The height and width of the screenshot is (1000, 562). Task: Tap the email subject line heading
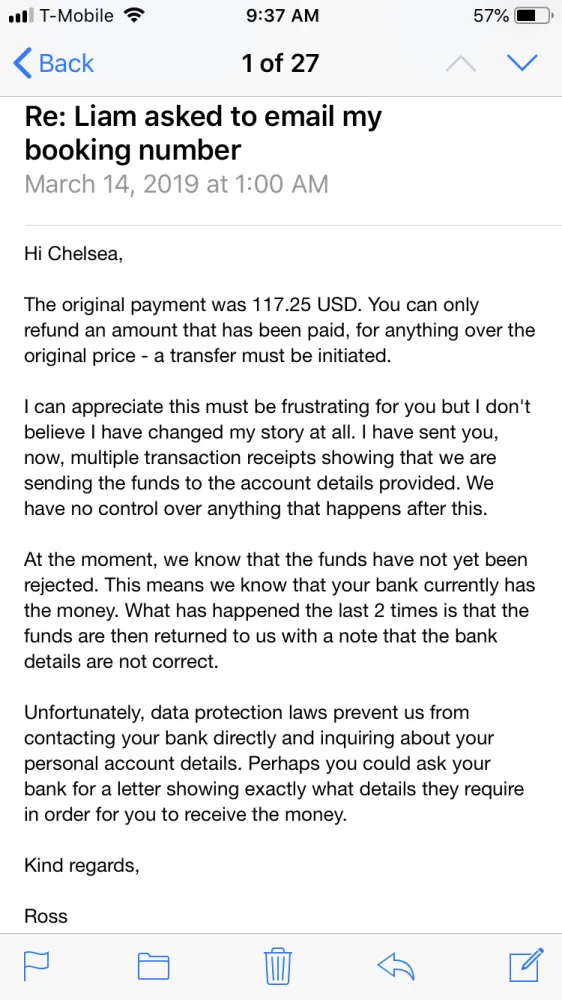pyautogui.click(x=203, y=133)
